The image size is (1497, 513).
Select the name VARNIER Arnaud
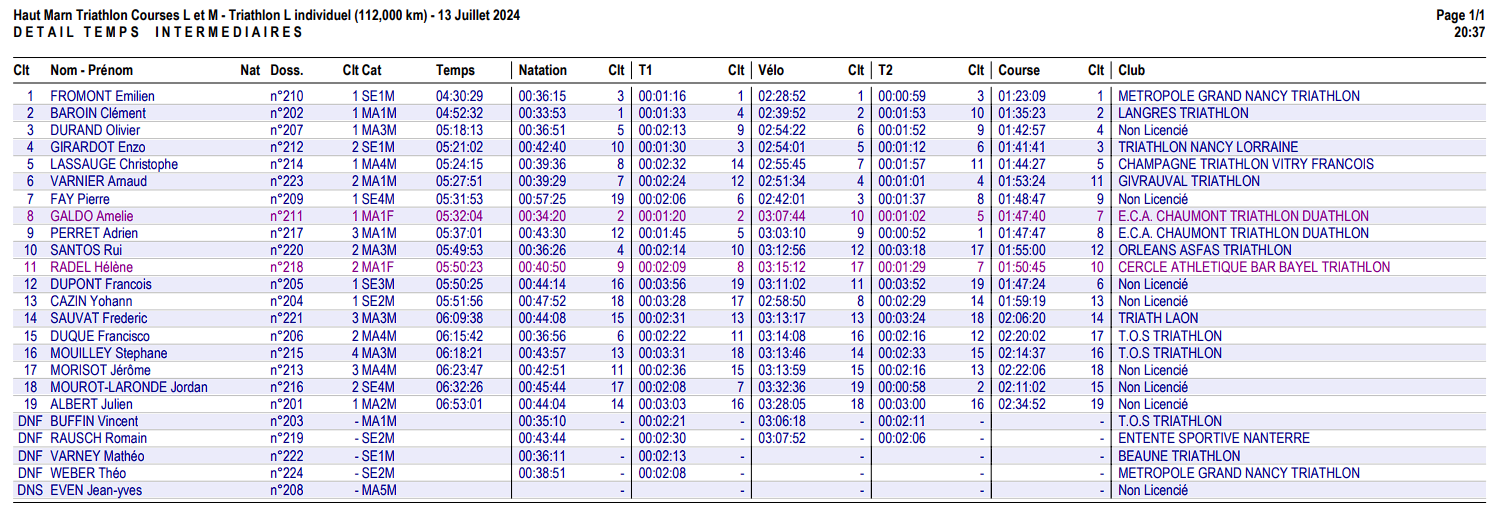pyautogui.click(x=98, y=181)
